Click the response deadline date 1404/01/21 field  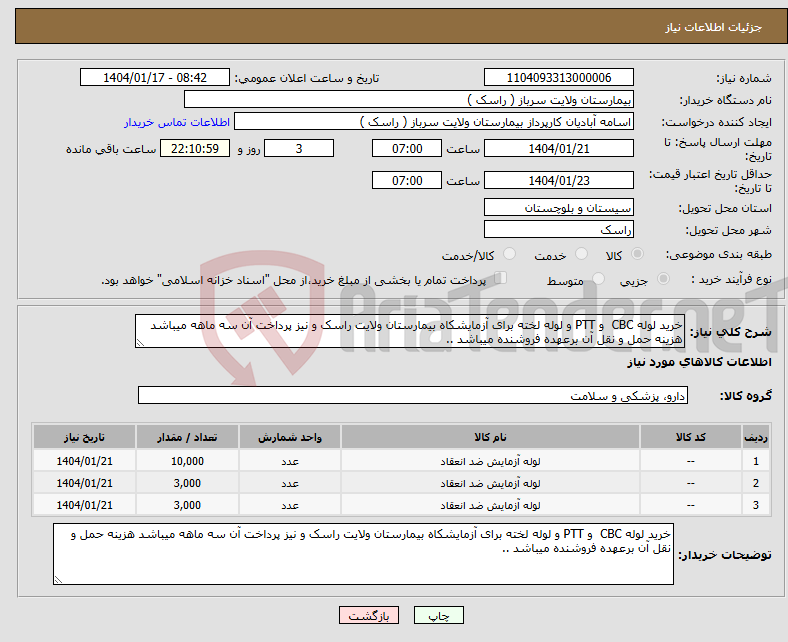558,148
